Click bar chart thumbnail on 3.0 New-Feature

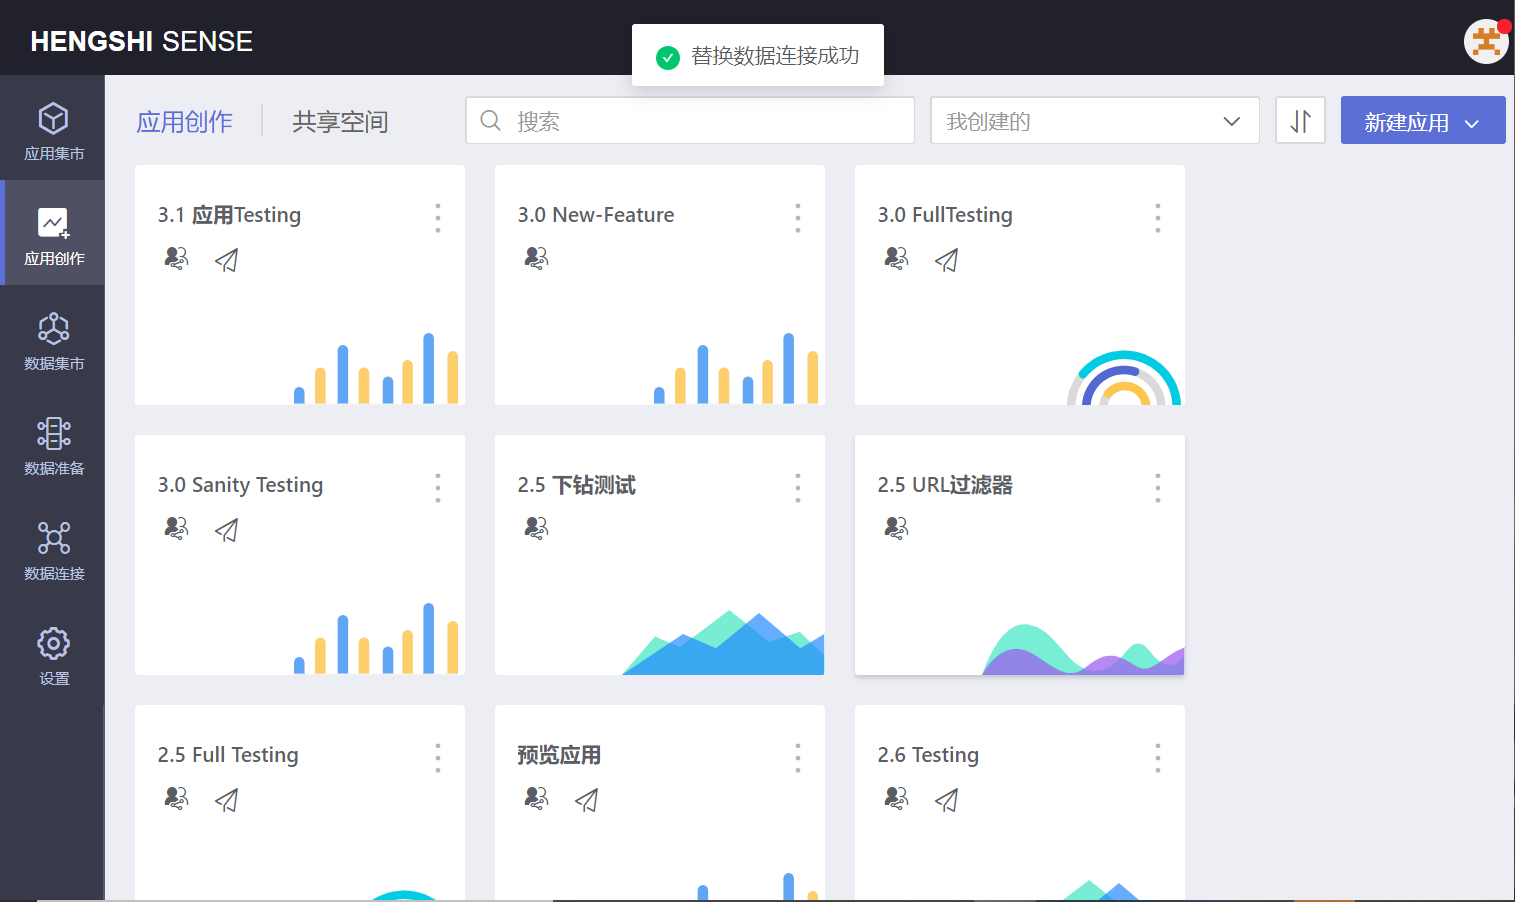click(x=736, y=368)
